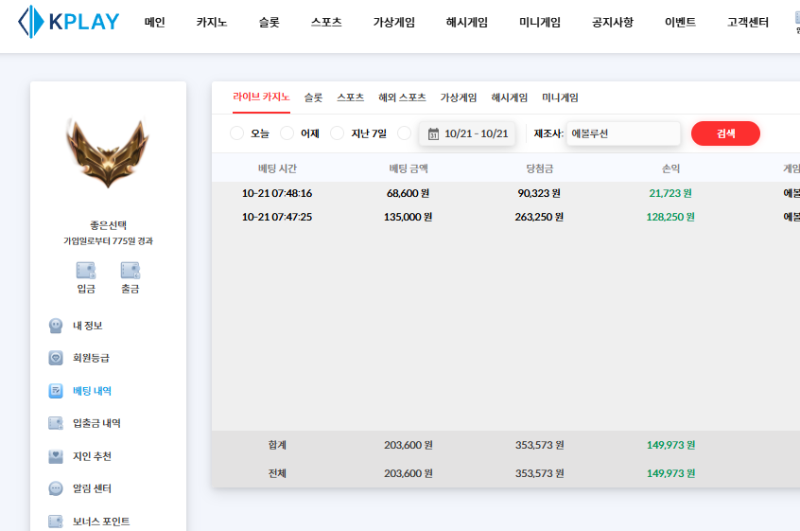Open 보너스 포인트 in the sidebar
This screenshot has width=800, height=531.
tap(100, 521)
